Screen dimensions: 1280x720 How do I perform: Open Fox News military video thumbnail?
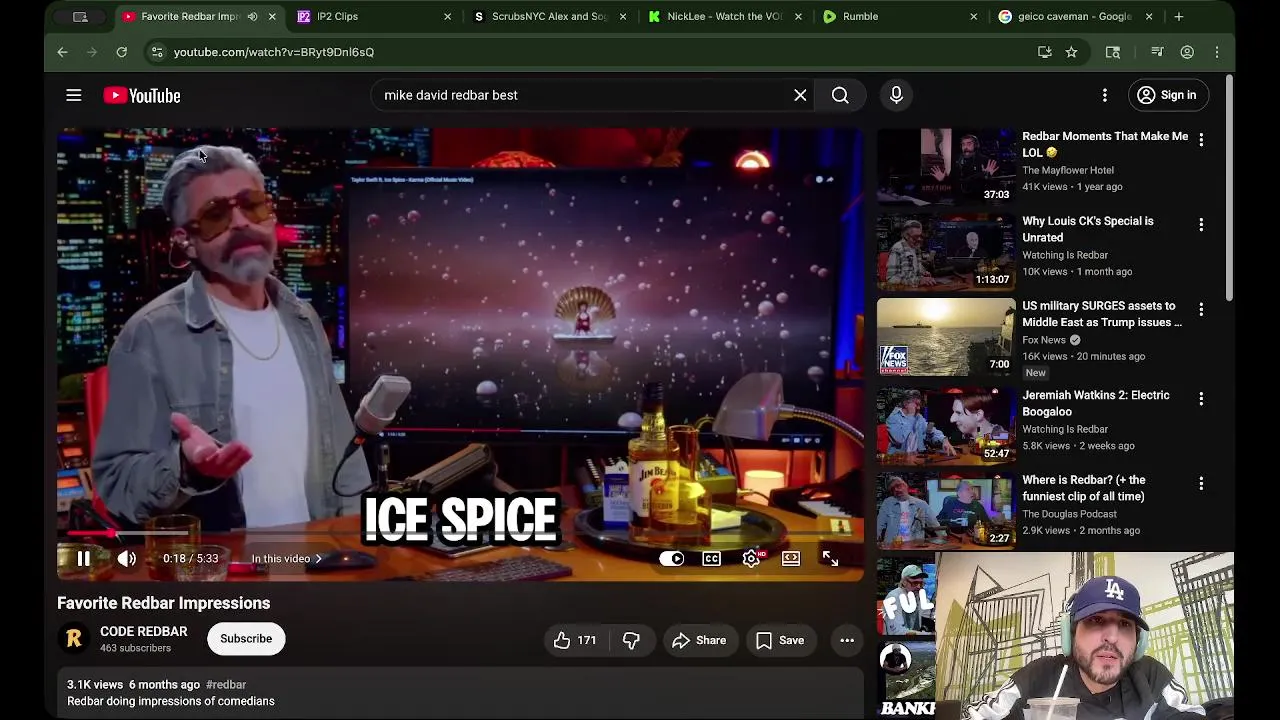coord(946,337)
